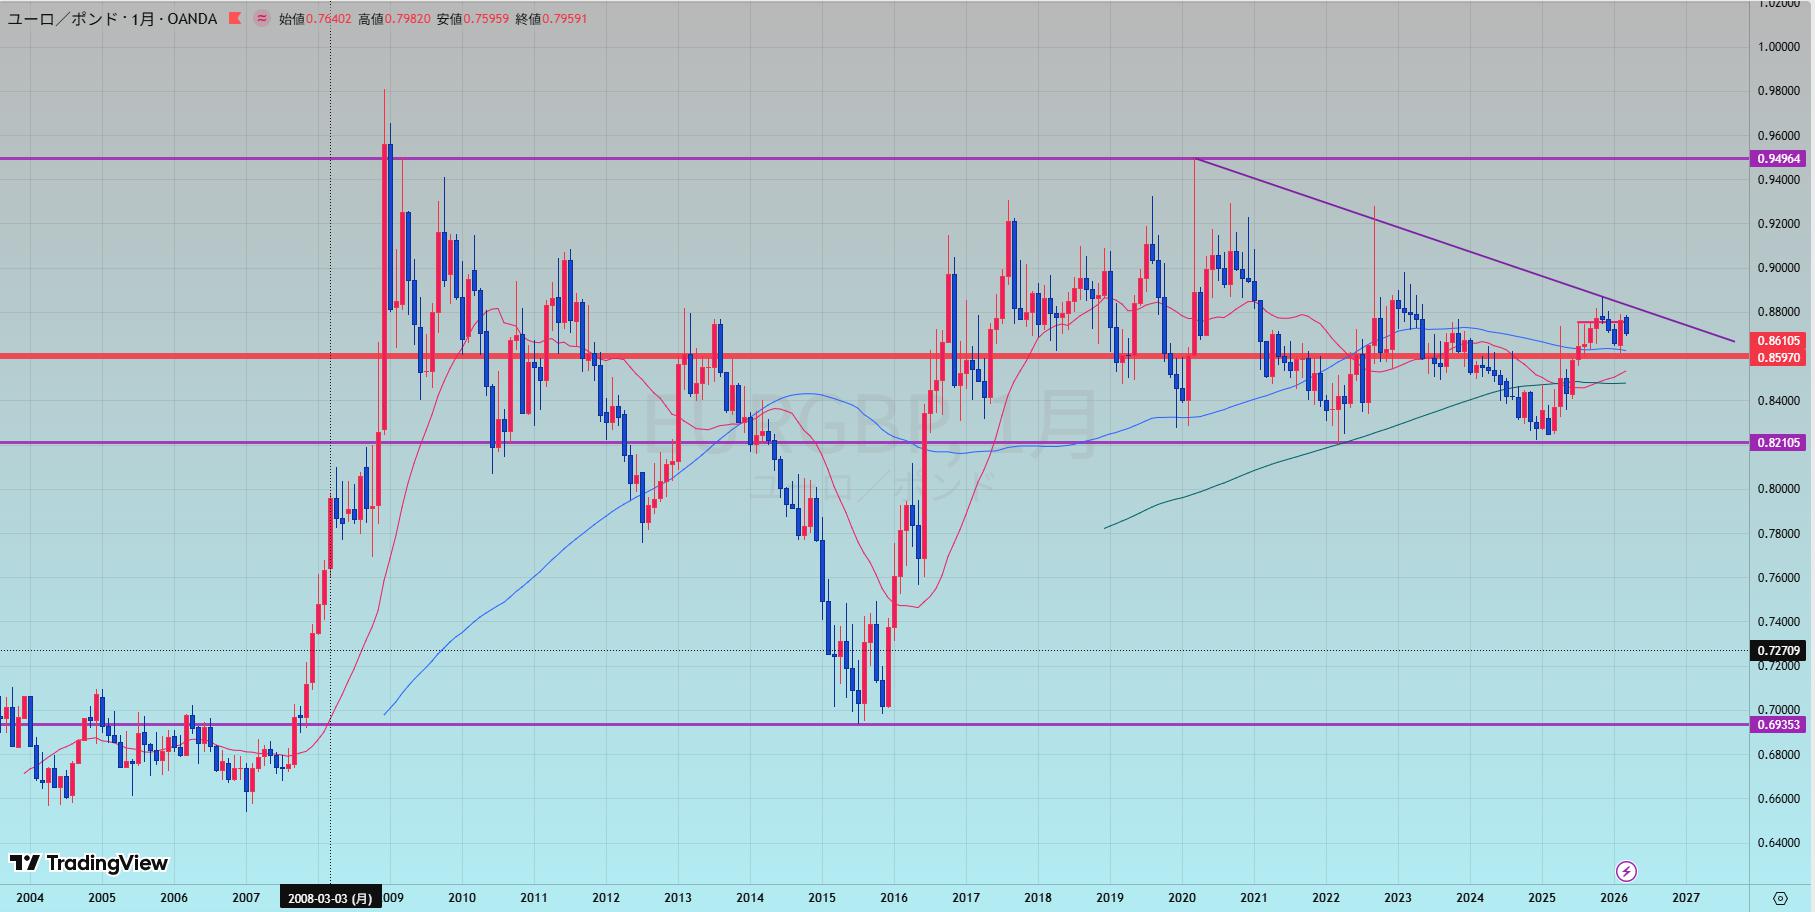Viewport: 1815px width, 912px height.
Task: Click the pink approximate-equal data status icon
Action: pos(262,18)
